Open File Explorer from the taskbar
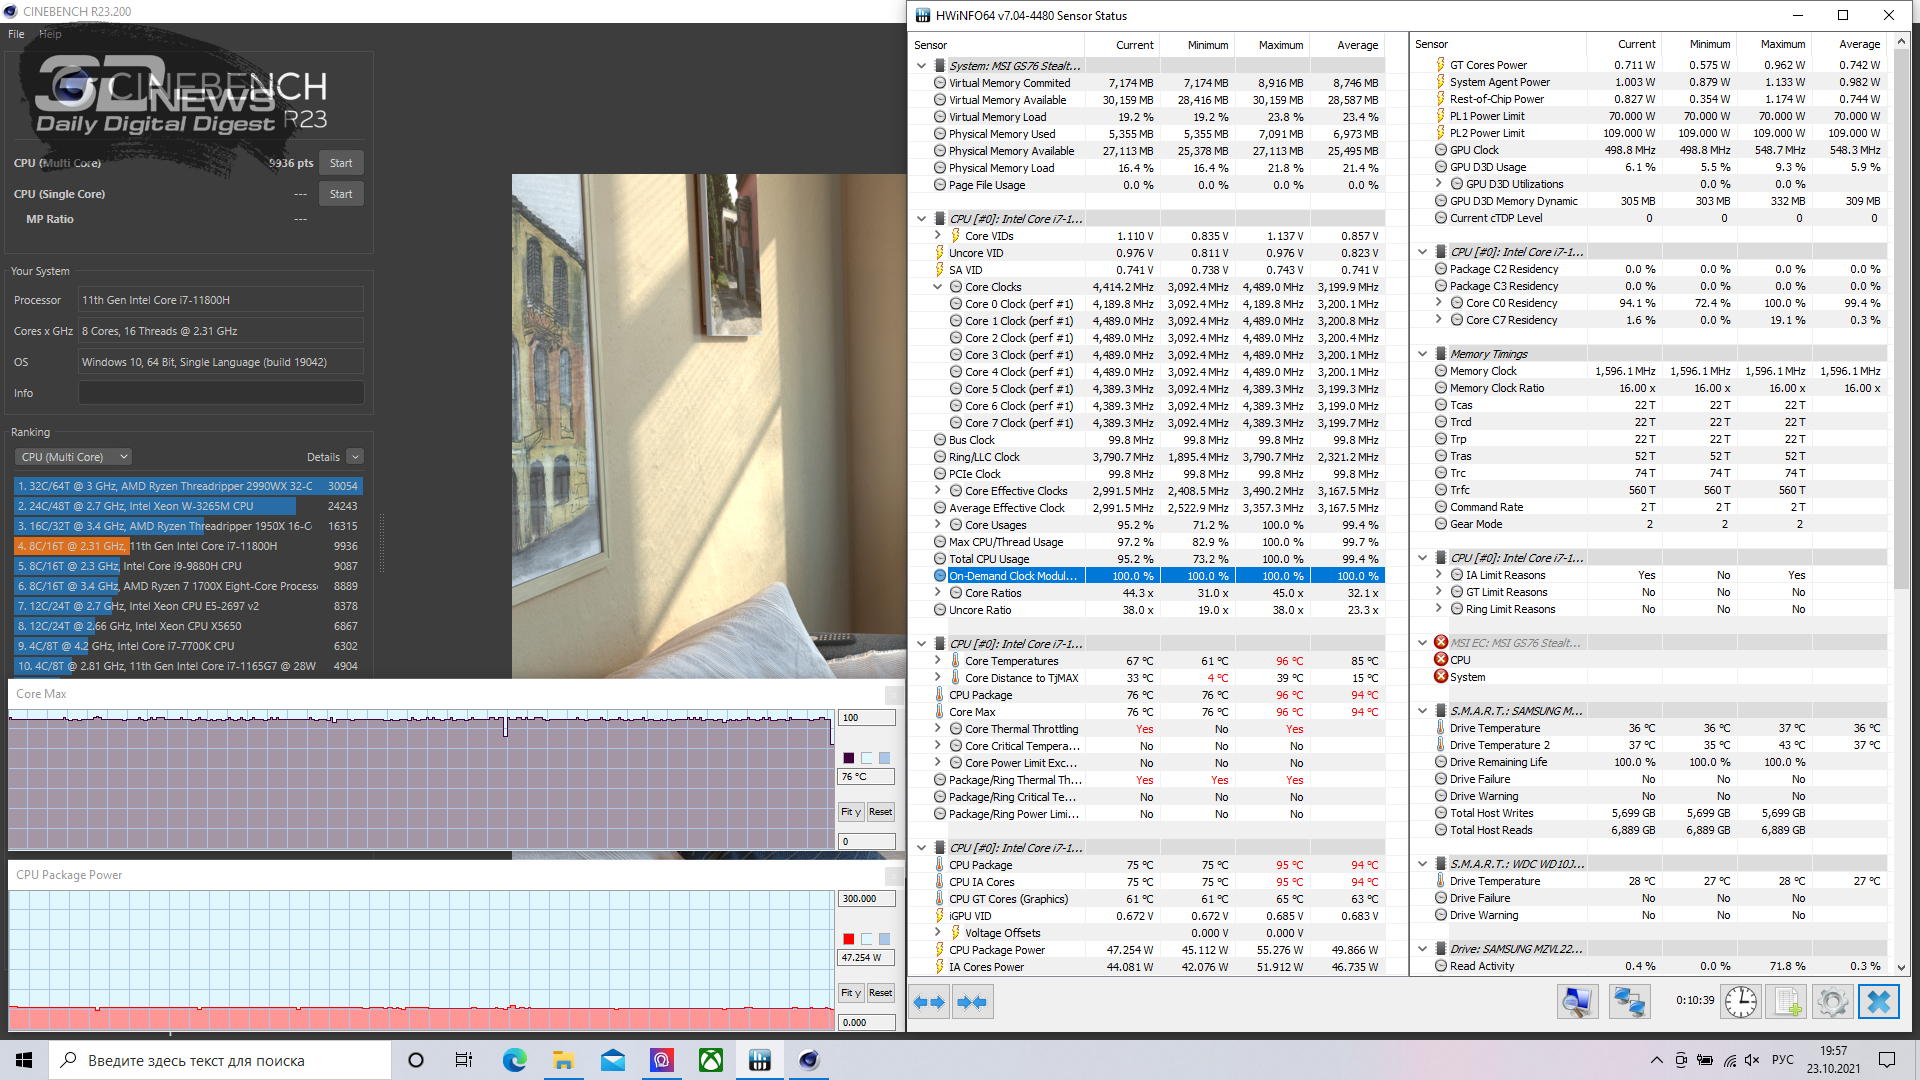The image size is (1920, 1080). coord(563,1060)
